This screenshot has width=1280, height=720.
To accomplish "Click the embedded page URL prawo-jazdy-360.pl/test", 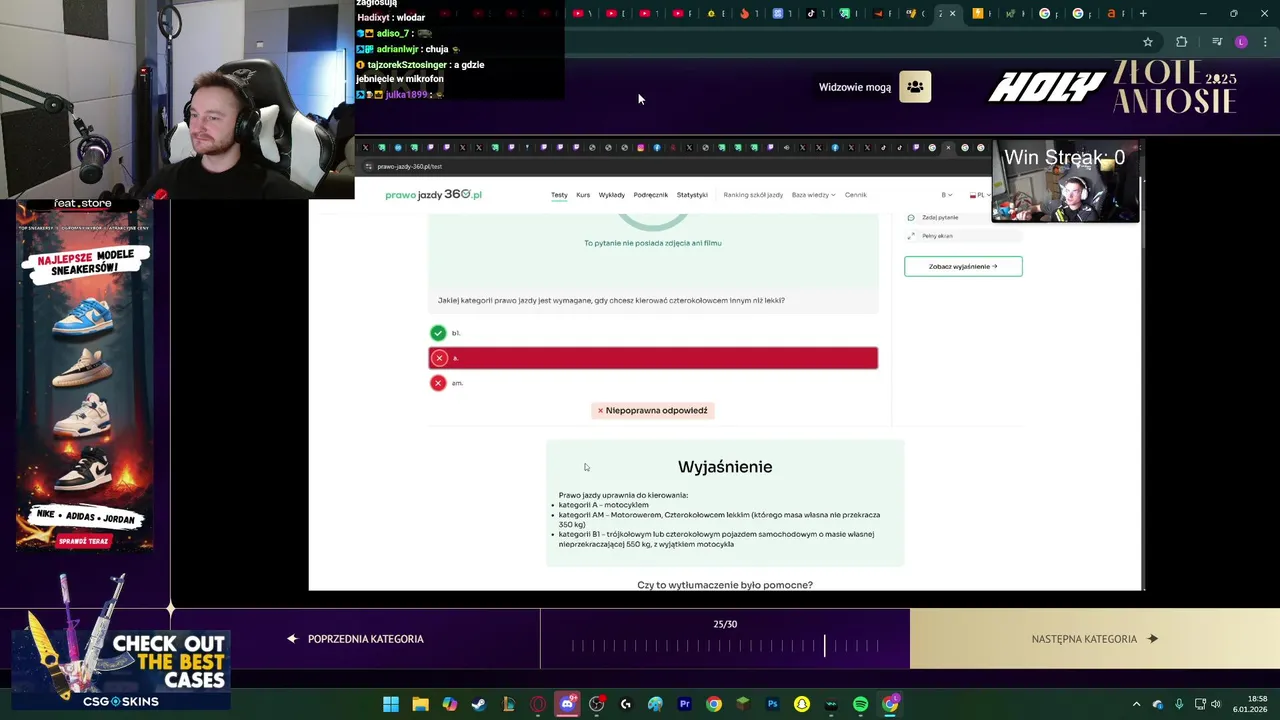I will (409, 167).
